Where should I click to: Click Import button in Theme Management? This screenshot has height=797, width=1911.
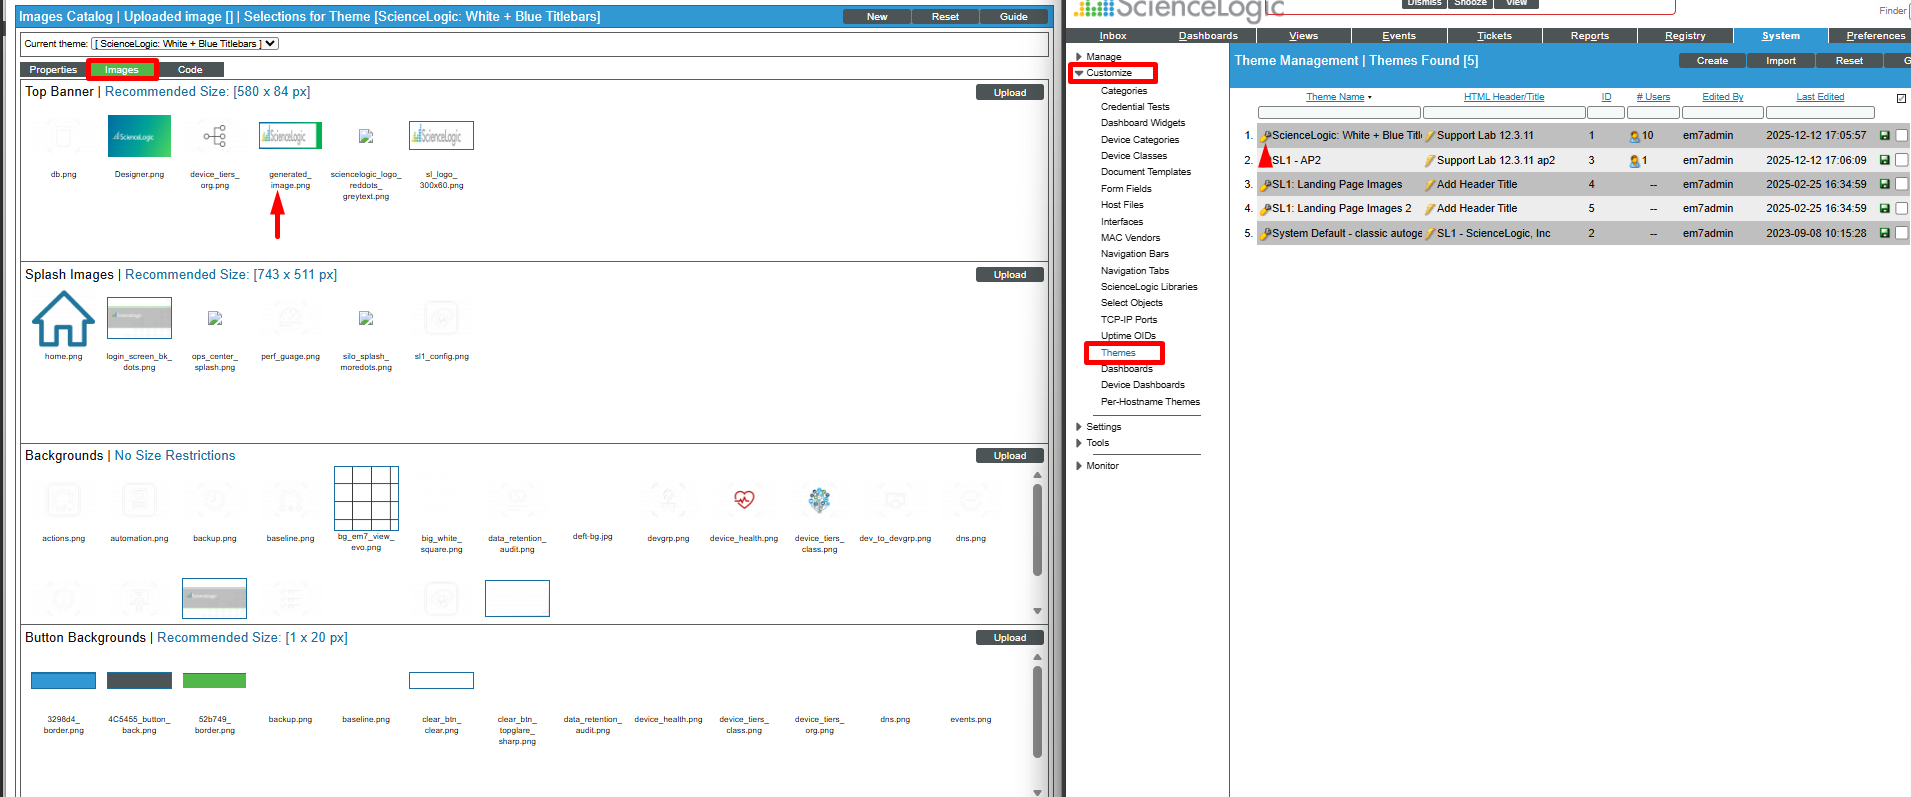click(x=1781, y=61)
